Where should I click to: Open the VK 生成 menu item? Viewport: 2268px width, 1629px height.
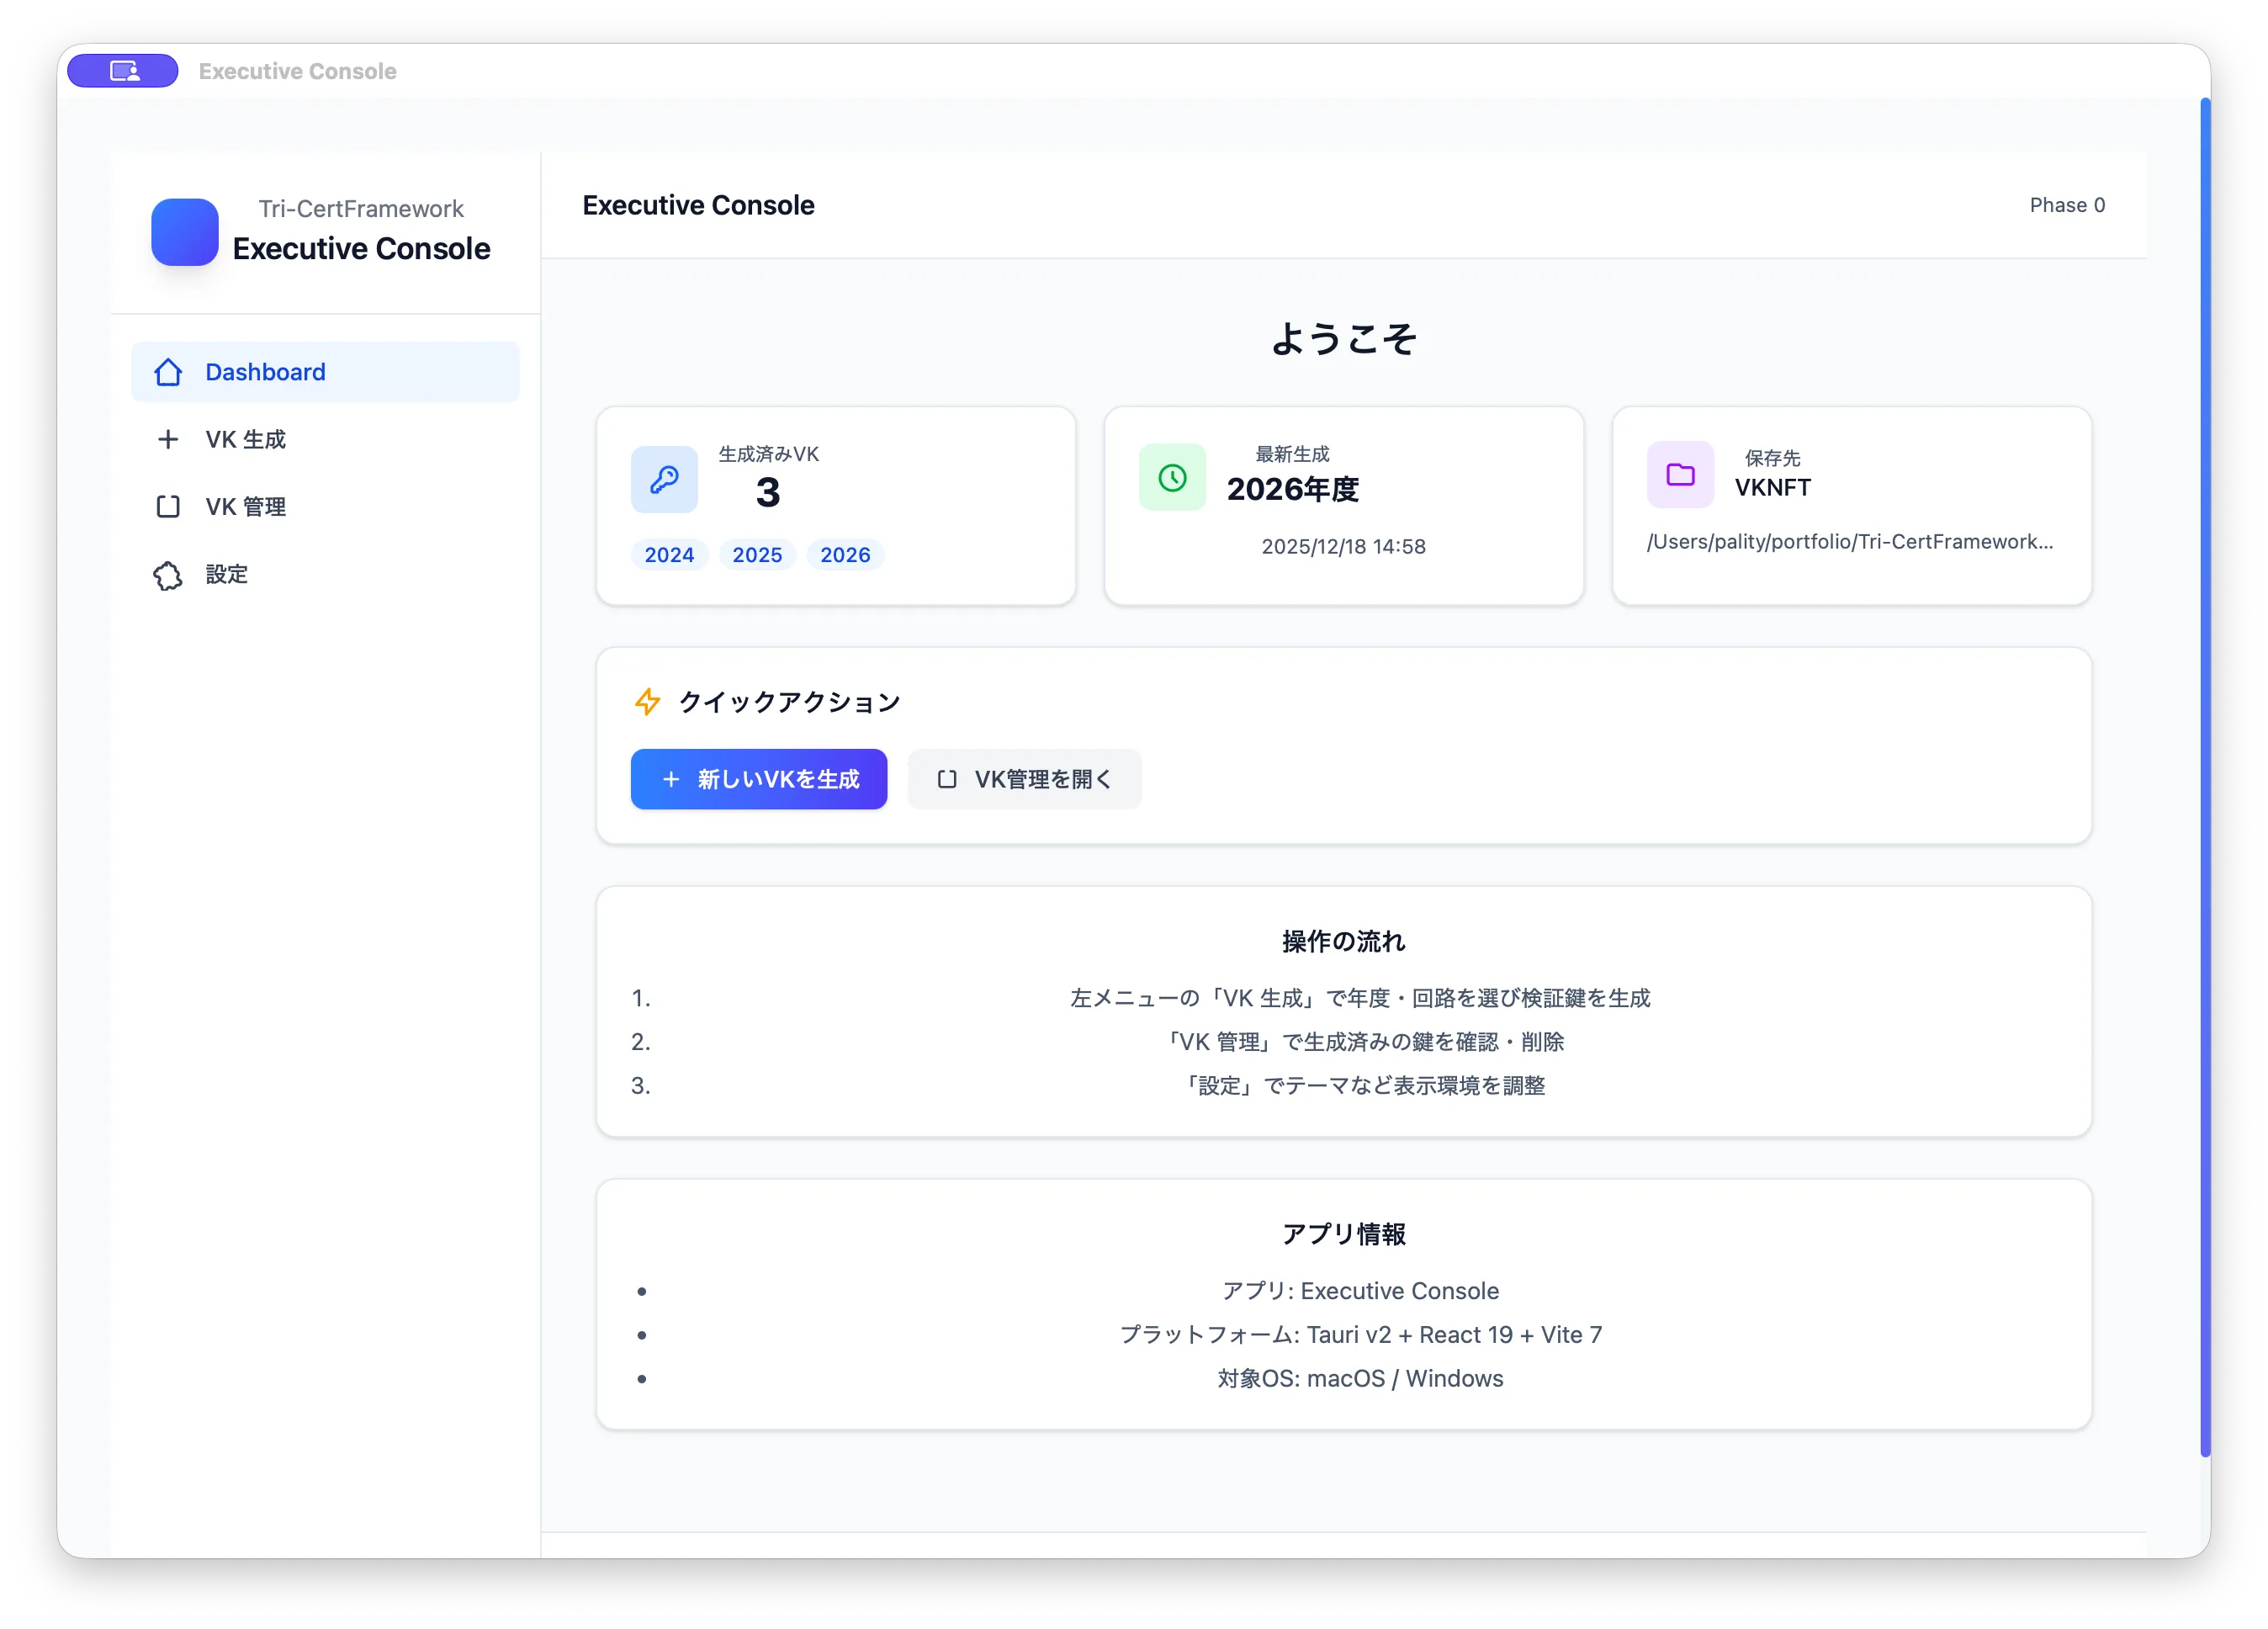[x=245, y=439]
